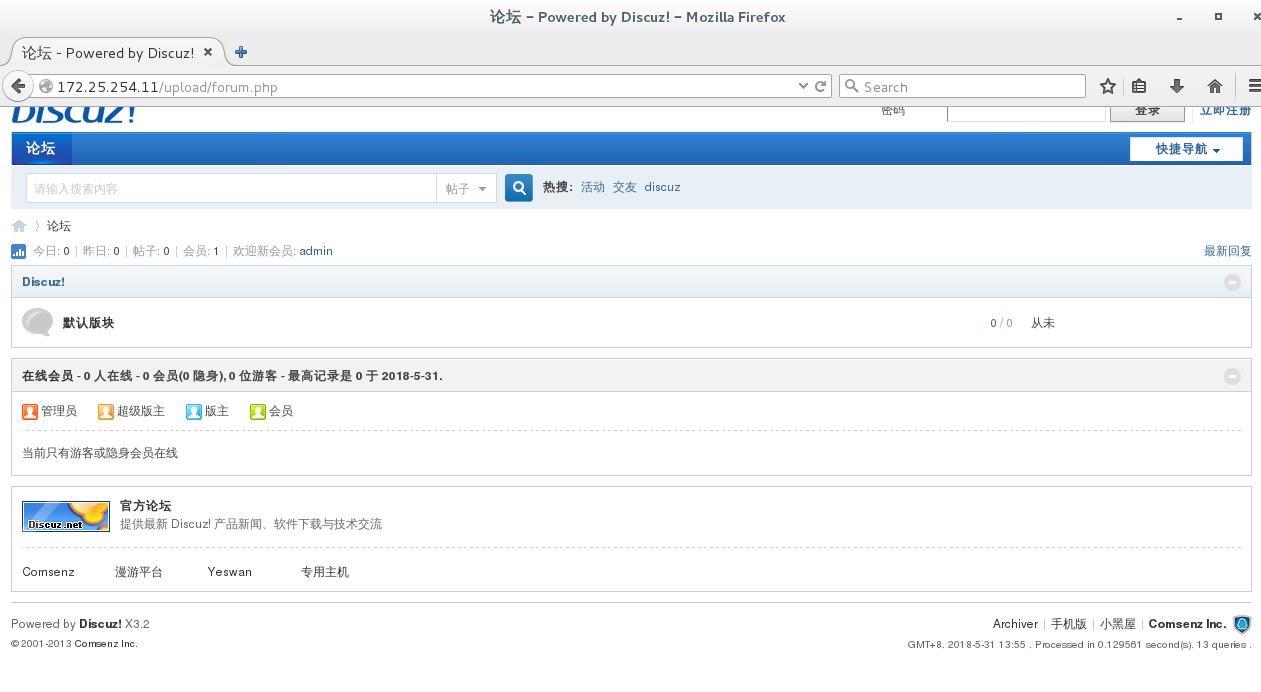Open the Archiver footer link
The image size is (1261, 692).
pyautogui.click(x=1015, y=624)
